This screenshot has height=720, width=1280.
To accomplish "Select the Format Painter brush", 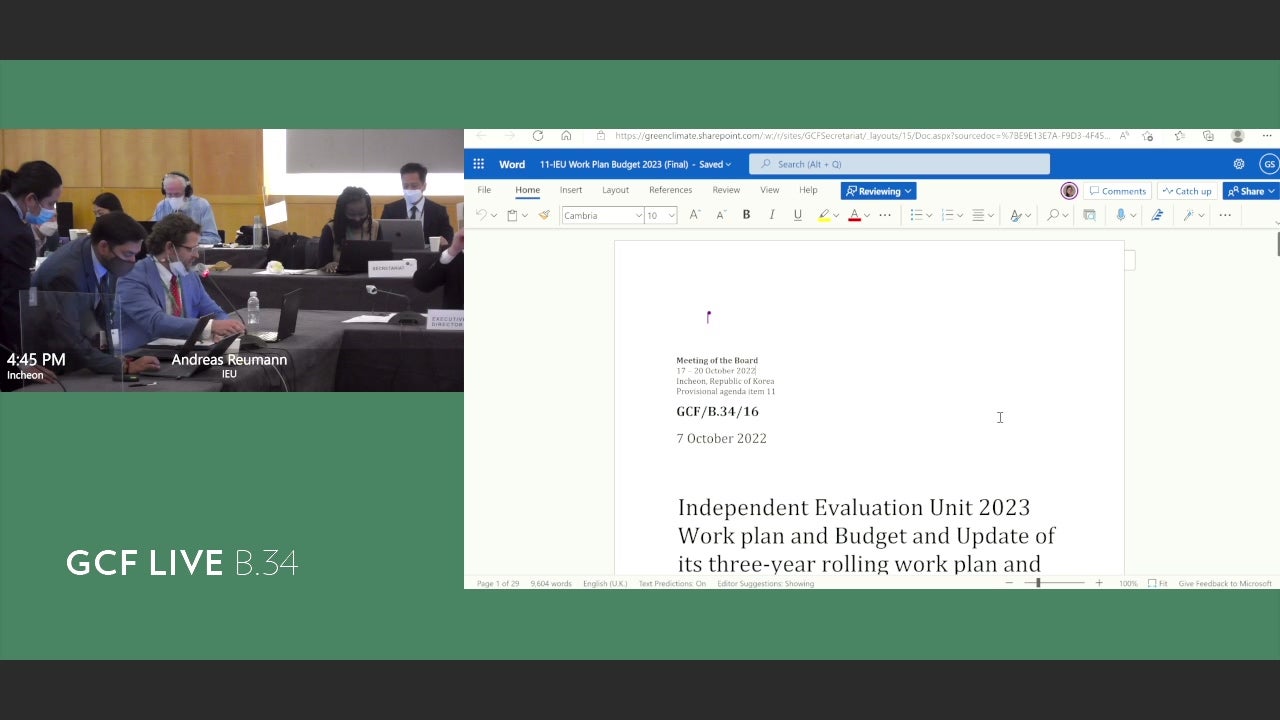I will (x=544, y=215).
